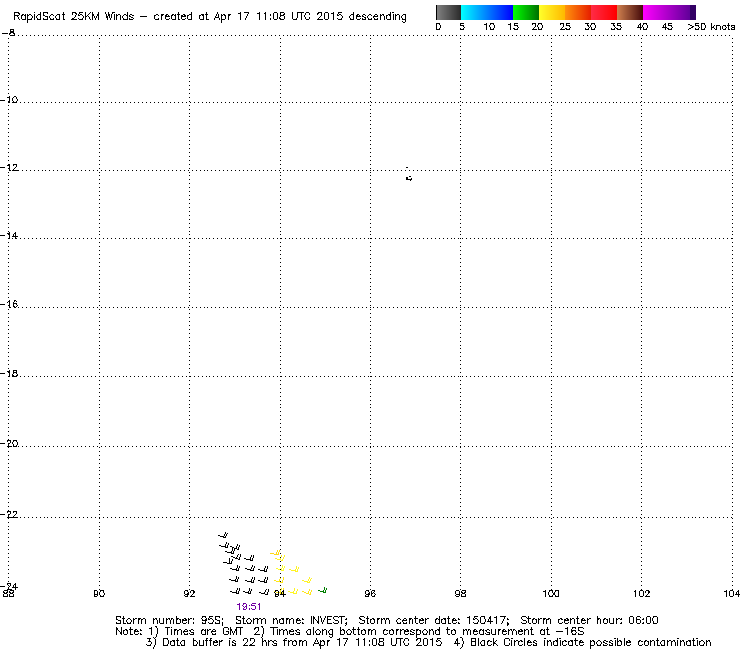
Task: Click the '>50 knots' legend label
Action: tap(711, 27)
